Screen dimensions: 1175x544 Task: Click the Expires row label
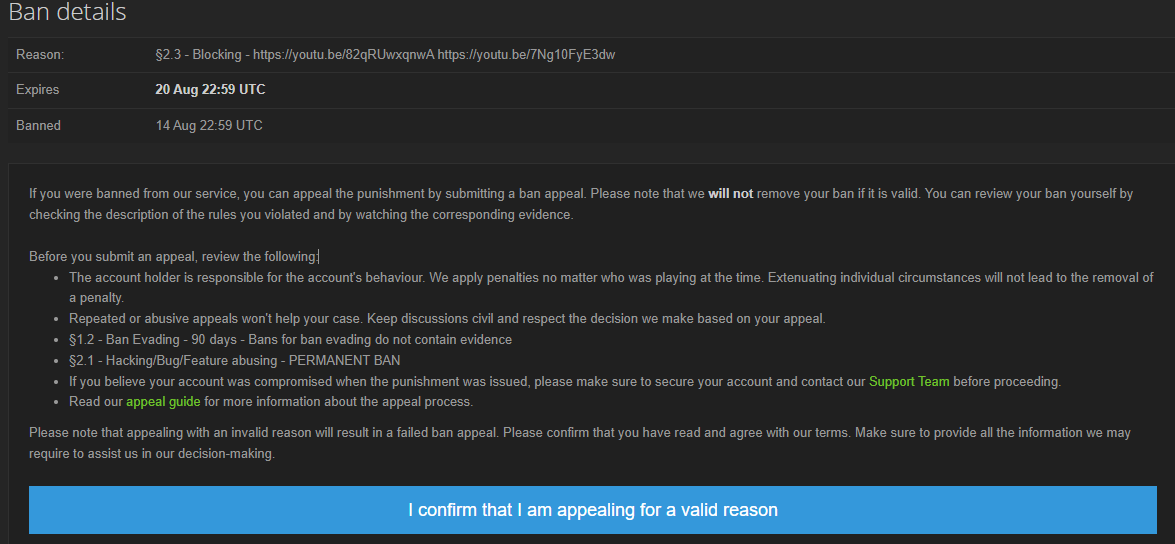(x=37, y=90)
